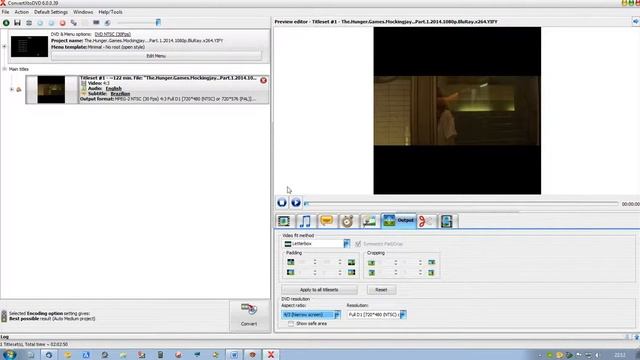This screenshot has height=360, width=640.
Task: Click the preview timeline seek bar
Action: coord(461,203)
